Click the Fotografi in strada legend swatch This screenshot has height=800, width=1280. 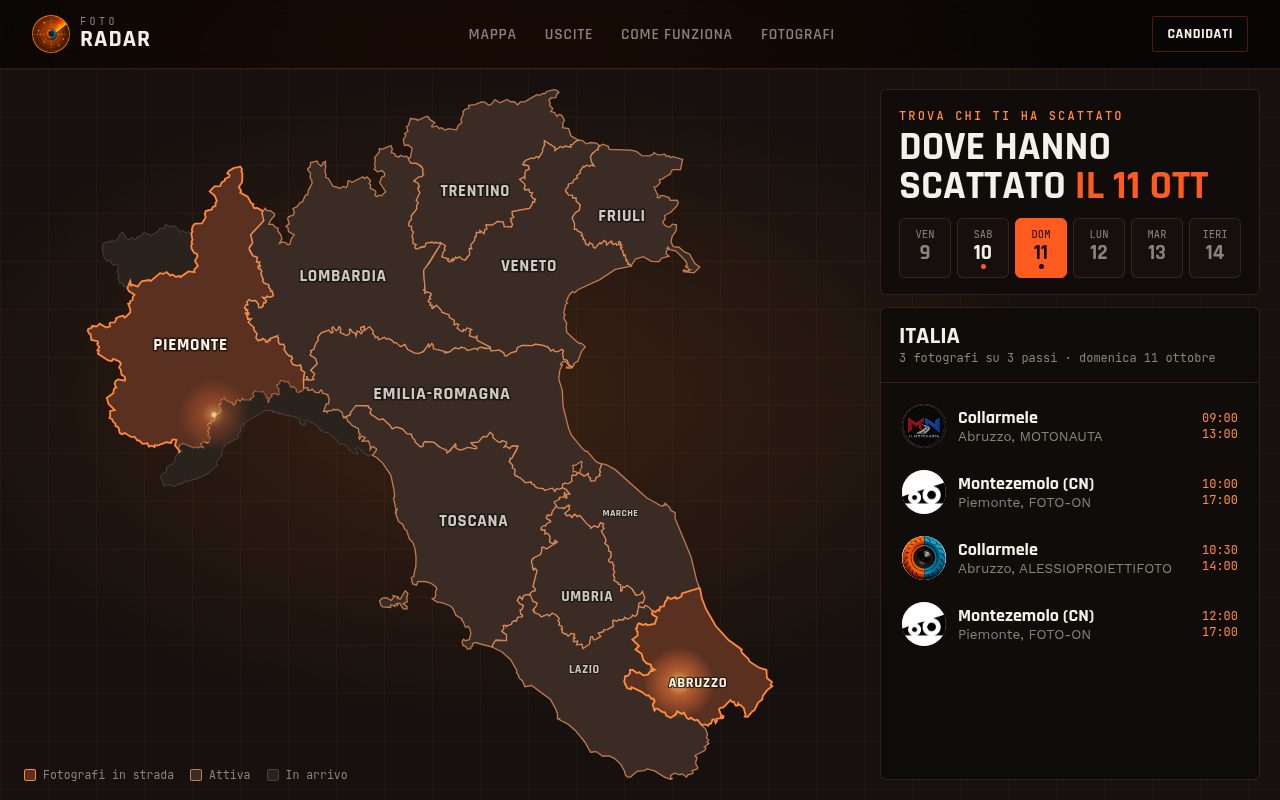coord(30,775)
